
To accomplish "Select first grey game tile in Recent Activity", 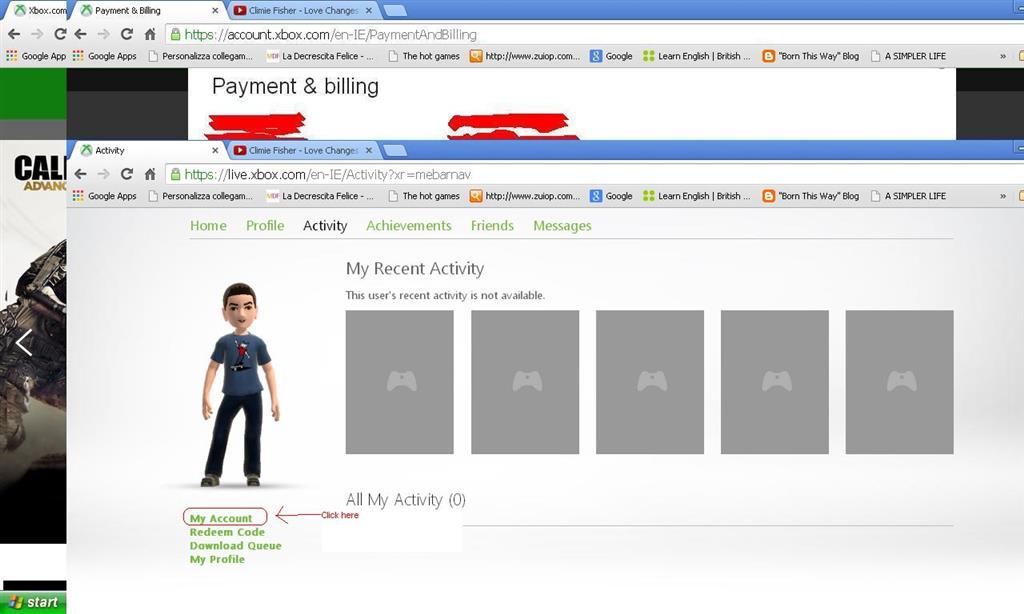I will tap(399, 382).
